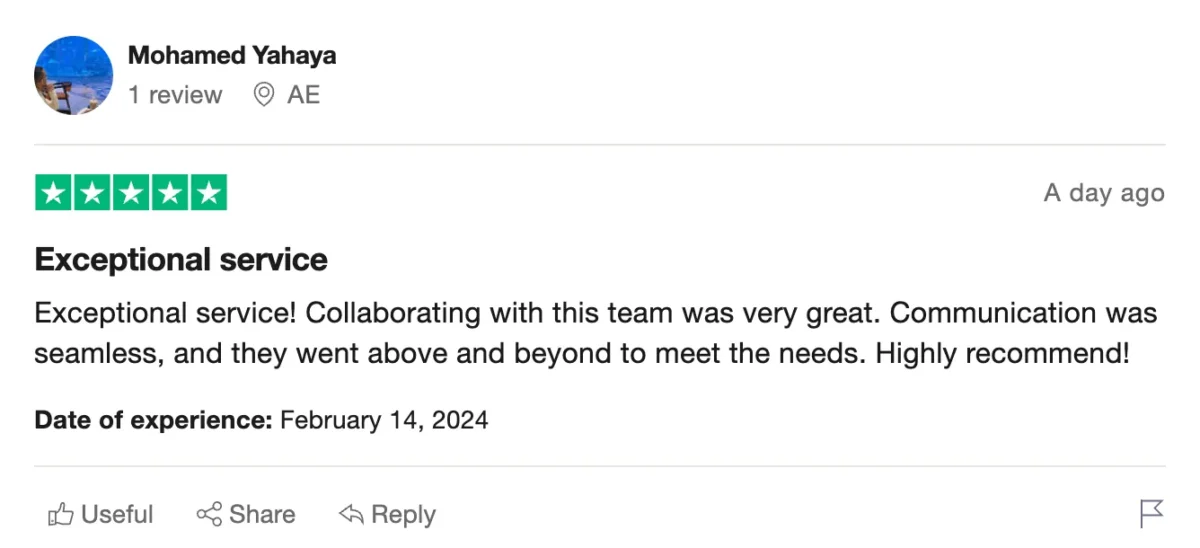Select the fourth green rating star

[x=169, y=193]
